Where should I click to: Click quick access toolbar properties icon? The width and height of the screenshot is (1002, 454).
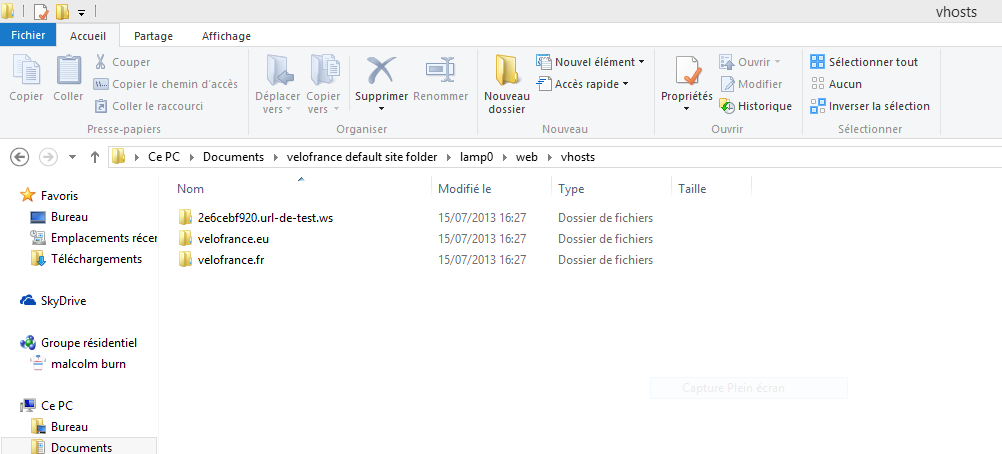[x=41, y=12]
